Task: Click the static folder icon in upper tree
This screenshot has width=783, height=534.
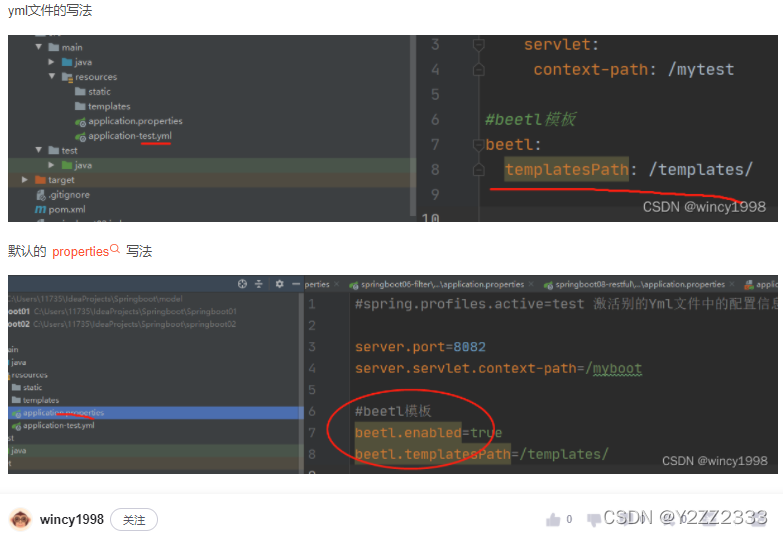Action: pyautogui.click(x=80, y=91)
